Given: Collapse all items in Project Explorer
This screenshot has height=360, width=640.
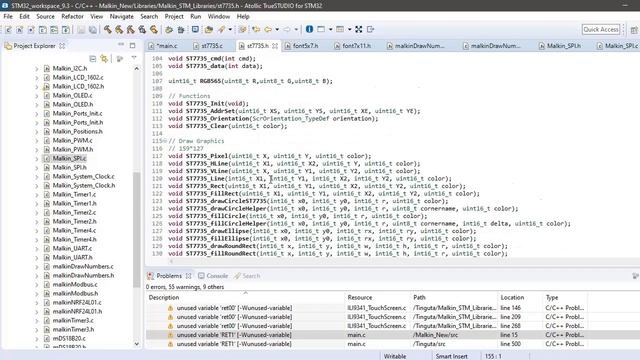Looking at the screenshot, I should [93, 59].
